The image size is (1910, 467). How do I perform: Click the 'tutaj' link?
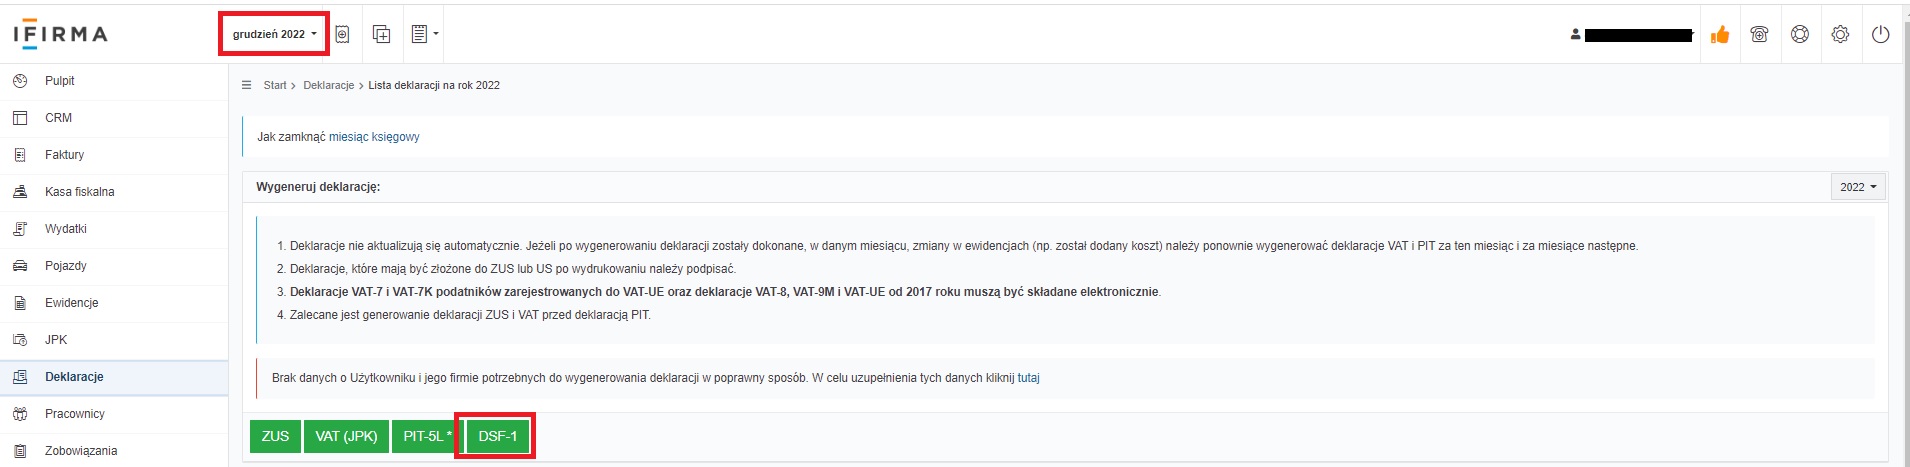tap(1028, 378)
